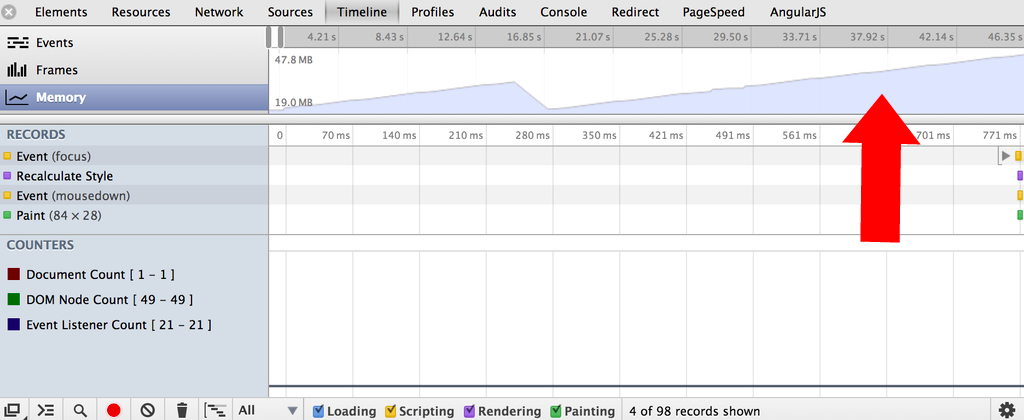1024x420 pixels.
Task: Switch to the Network tab
Action: click(x=219, y=12)
